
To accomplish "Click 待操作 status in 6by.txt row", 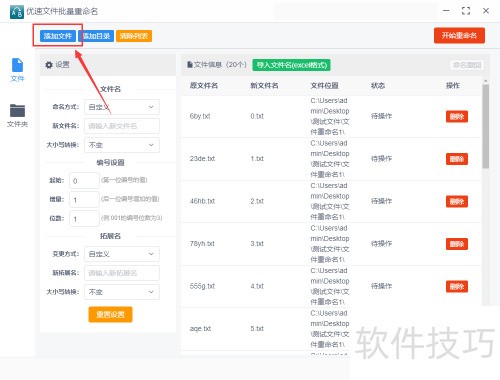I will [x=381, y=116].
